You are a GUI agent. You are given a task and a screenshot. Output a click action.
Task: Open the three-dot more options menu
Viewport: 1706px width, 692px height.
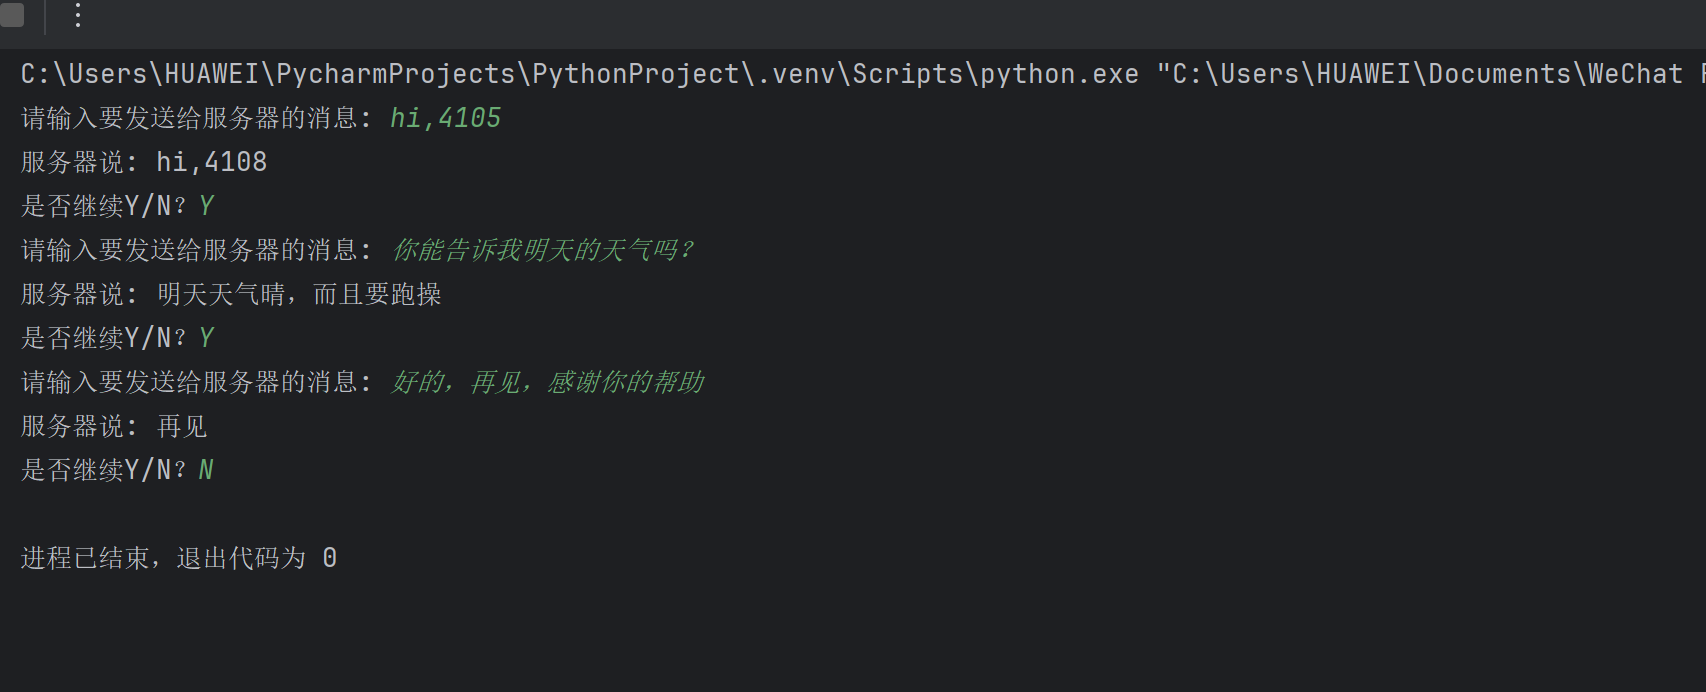(77, 15)
